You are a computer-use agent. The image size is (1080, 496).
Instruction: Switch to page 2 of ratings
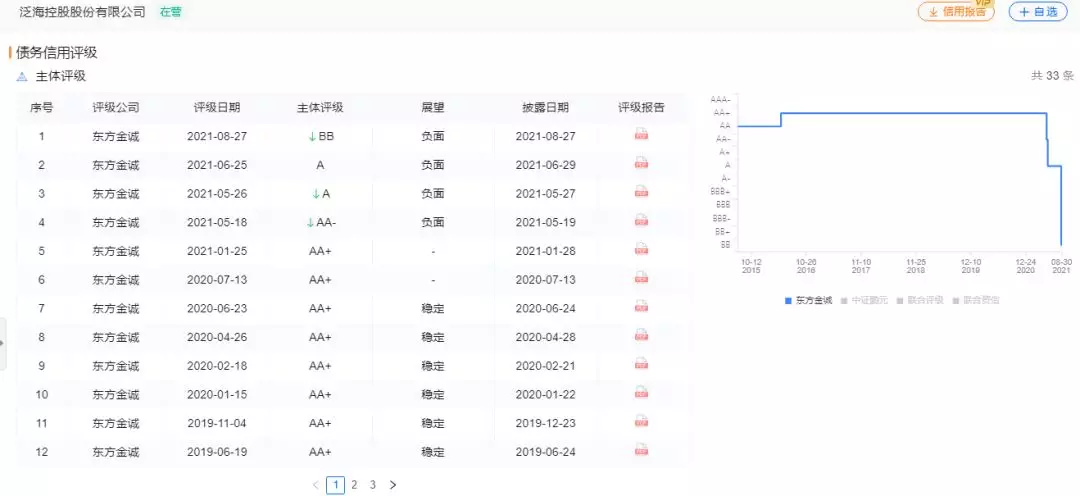[x=354, y=485]
